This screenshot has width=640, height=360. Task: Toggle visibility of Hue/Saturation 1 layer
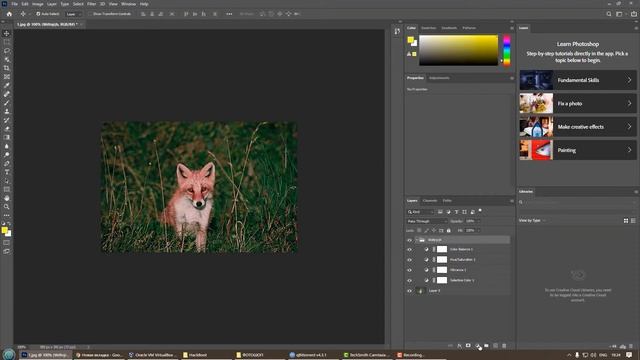click(x=409, y=260)
